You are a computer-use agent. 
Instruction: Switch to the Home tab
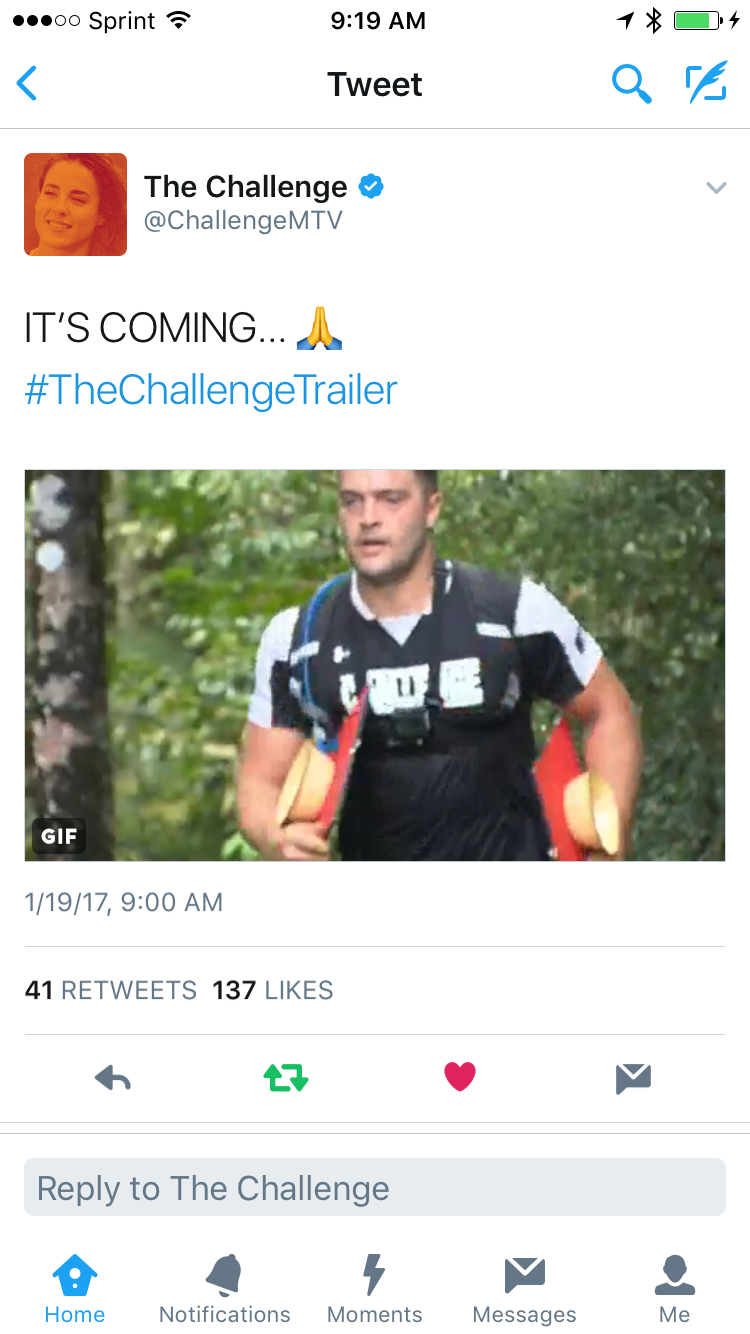point(75,1290)
